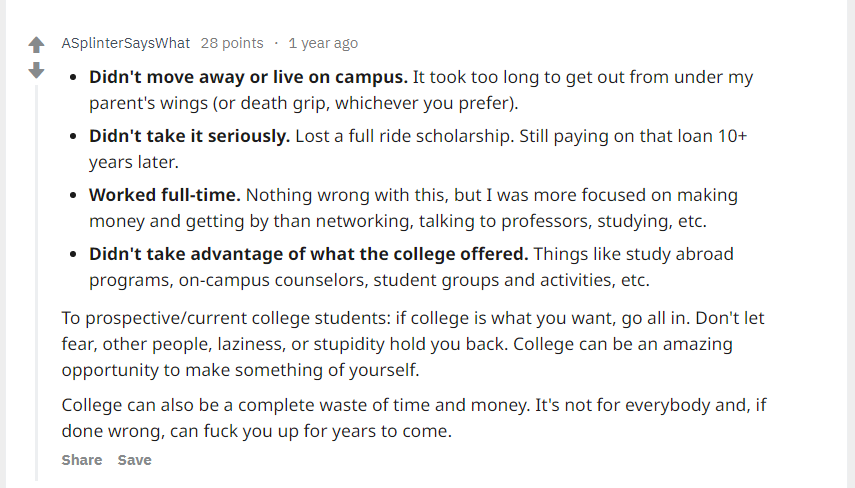Image resolution: width=855 pixels, height=488 pixels.
Task: Click bold text "Didn't take it seriously."
Action: coord(189,136)
